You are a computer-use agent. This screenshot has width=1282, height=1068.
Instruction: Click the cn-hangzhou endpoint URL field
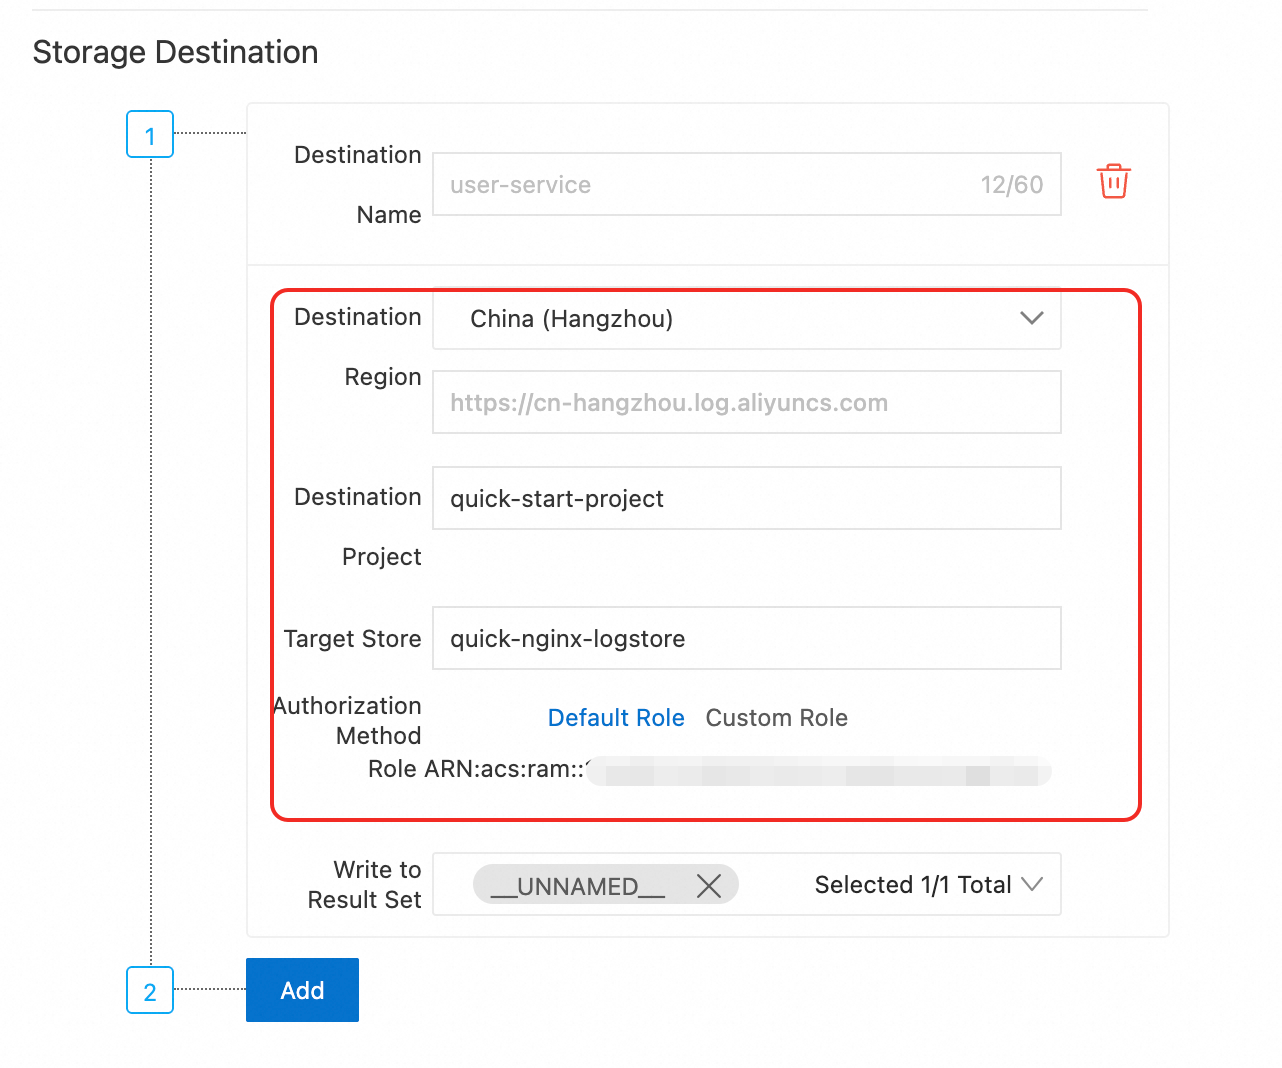747,402
